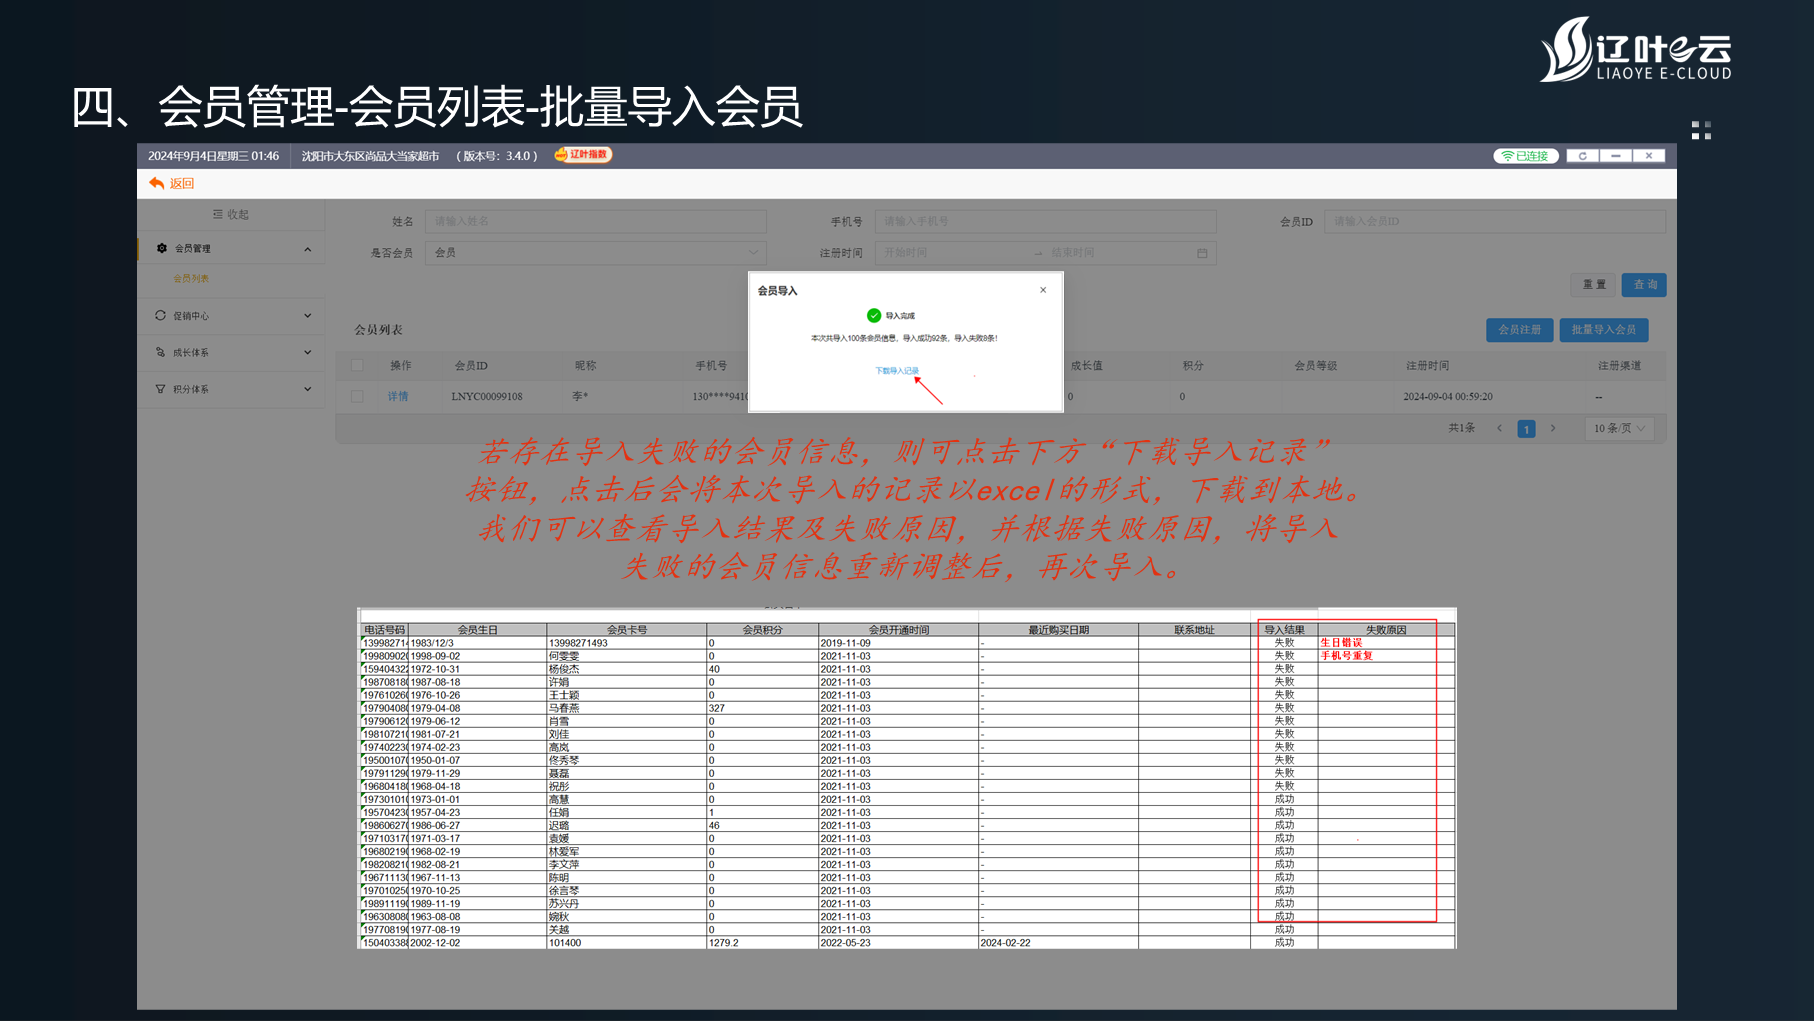Select 会员列表 in the sidebar

pos(191,278)
